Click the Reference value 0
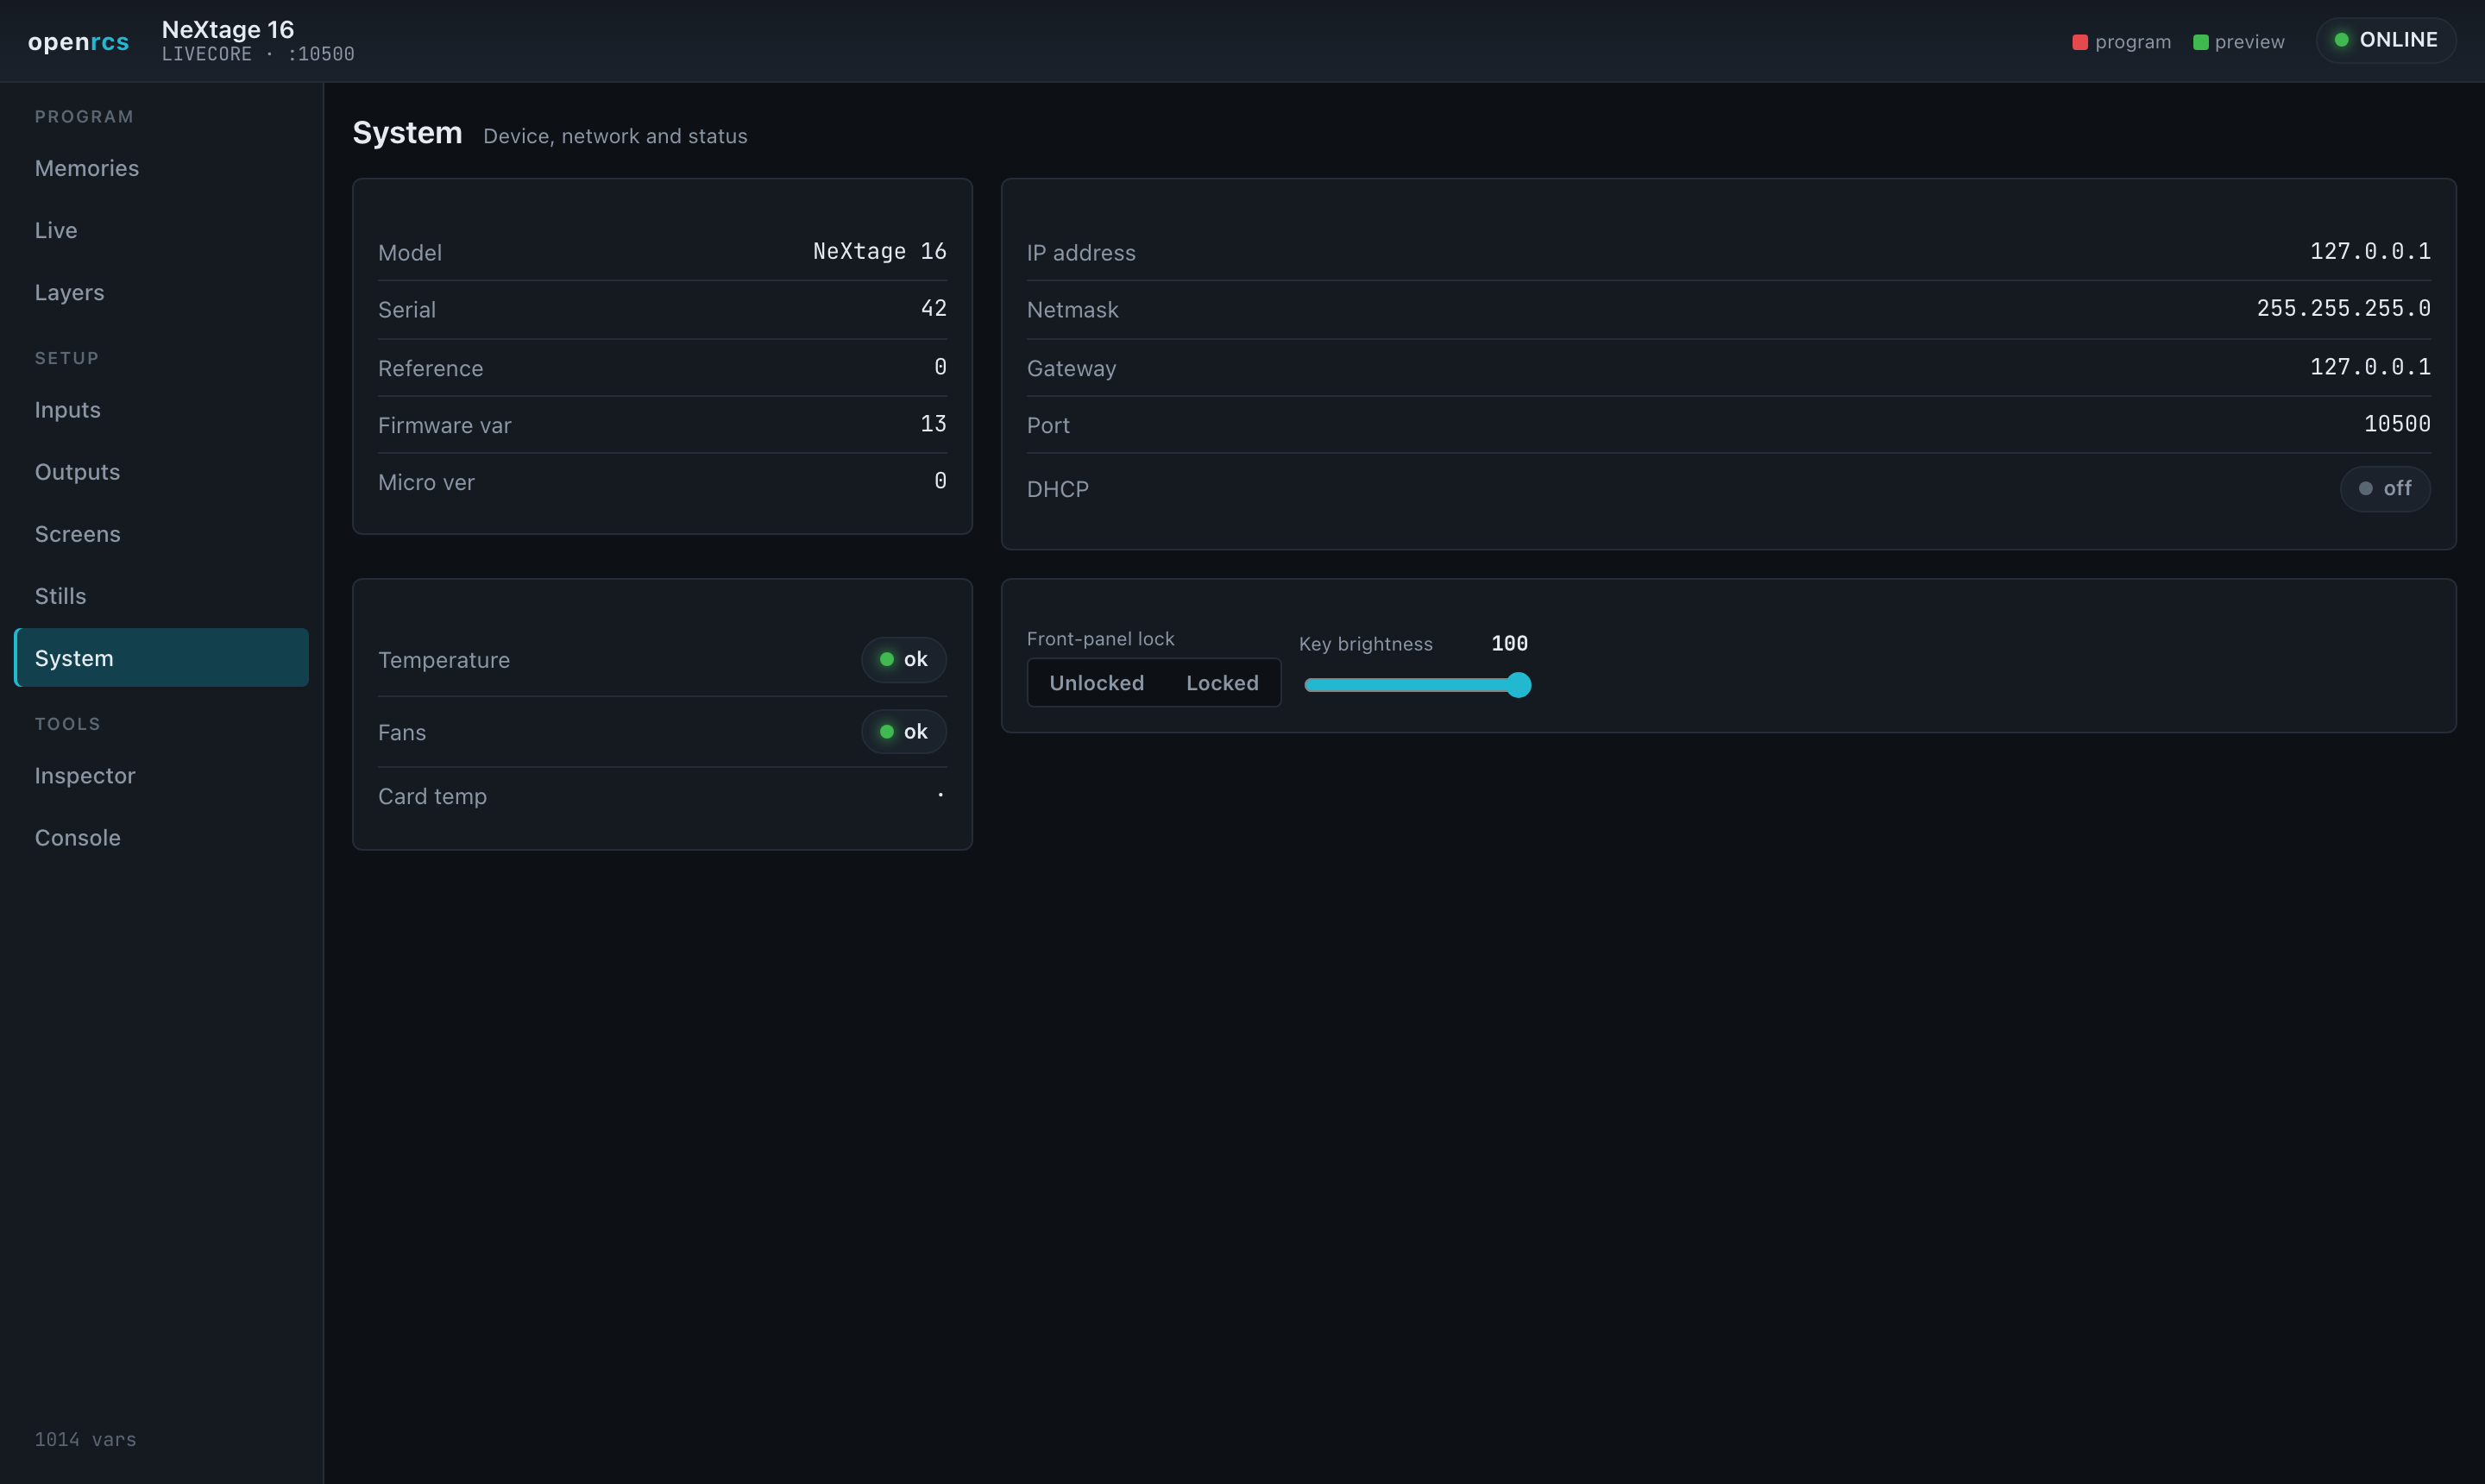2485x1484 pixels. point(940,367)
